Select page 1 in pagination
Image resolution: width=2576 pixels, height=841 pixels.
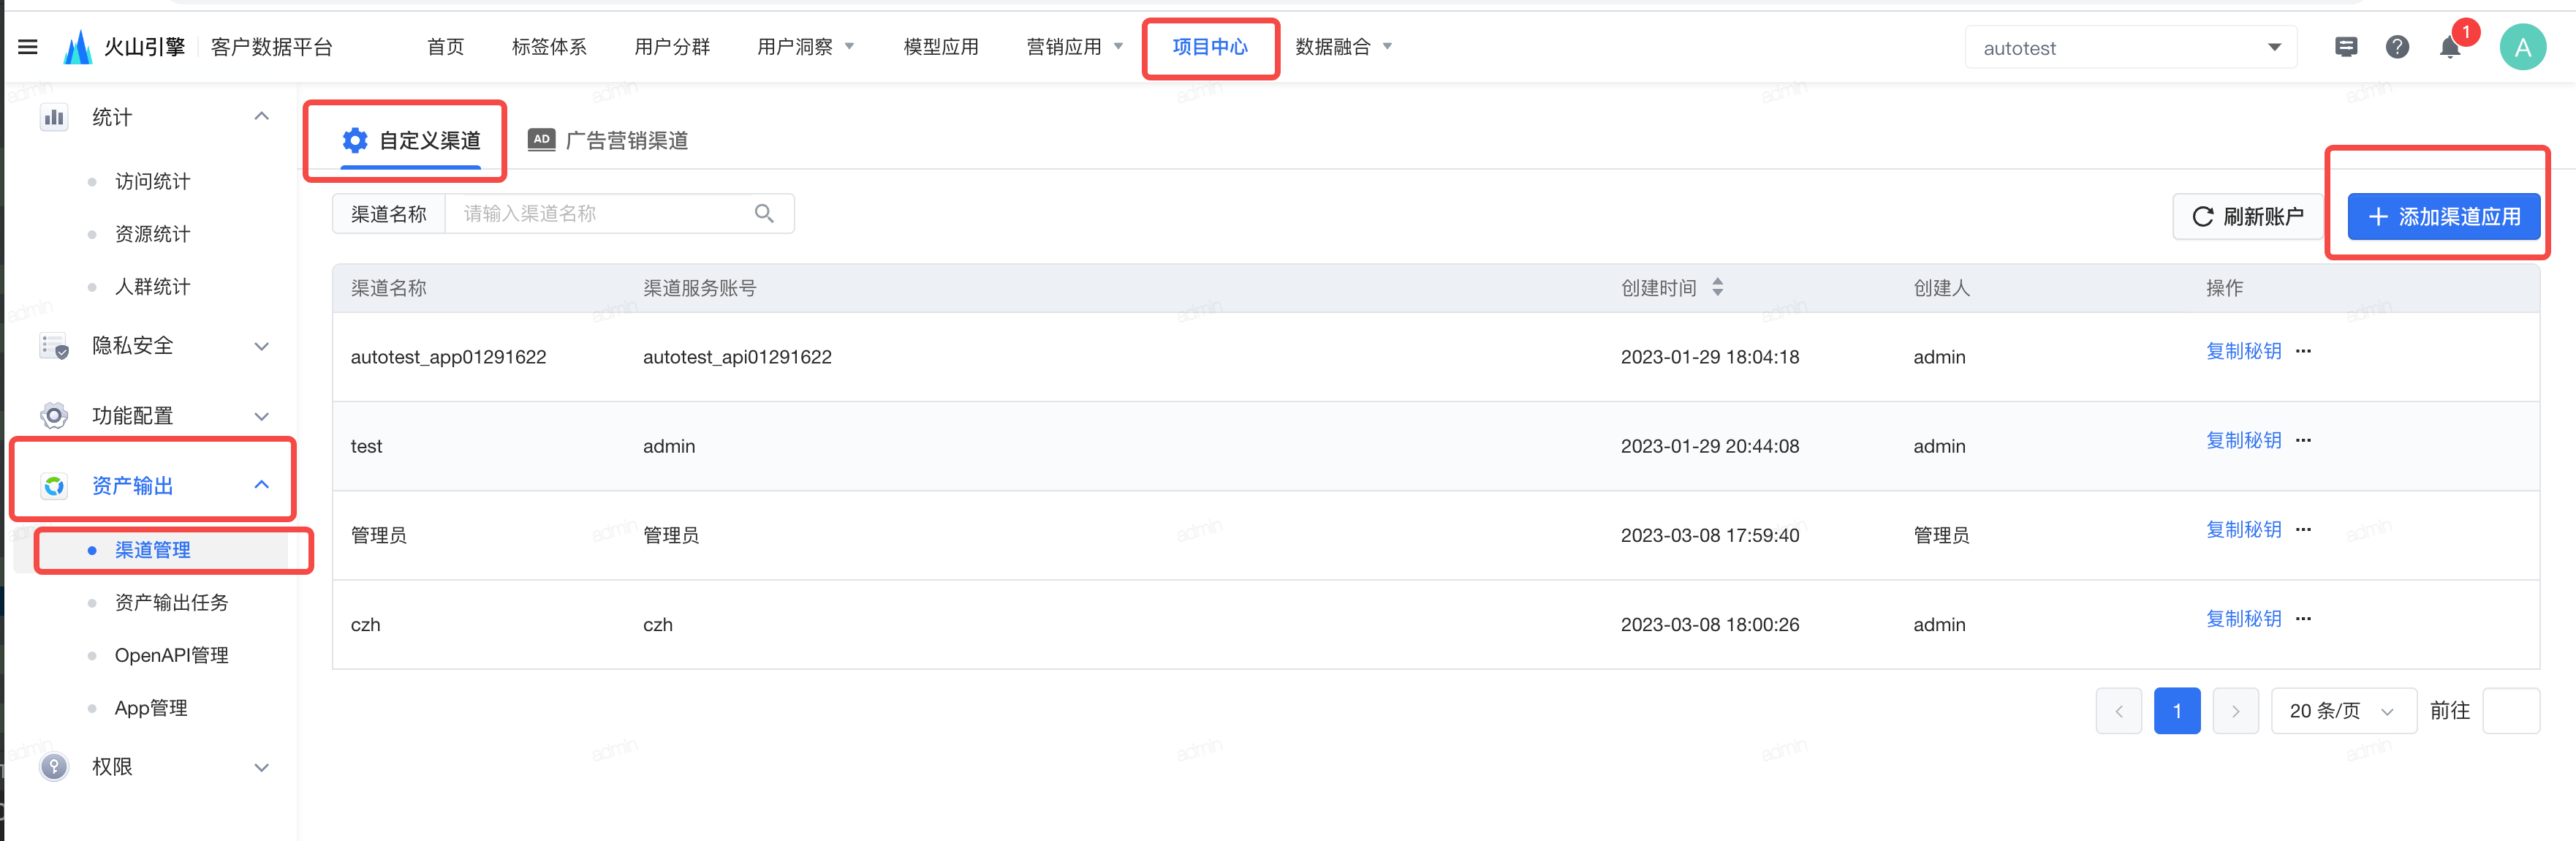tap(2176, 711)
